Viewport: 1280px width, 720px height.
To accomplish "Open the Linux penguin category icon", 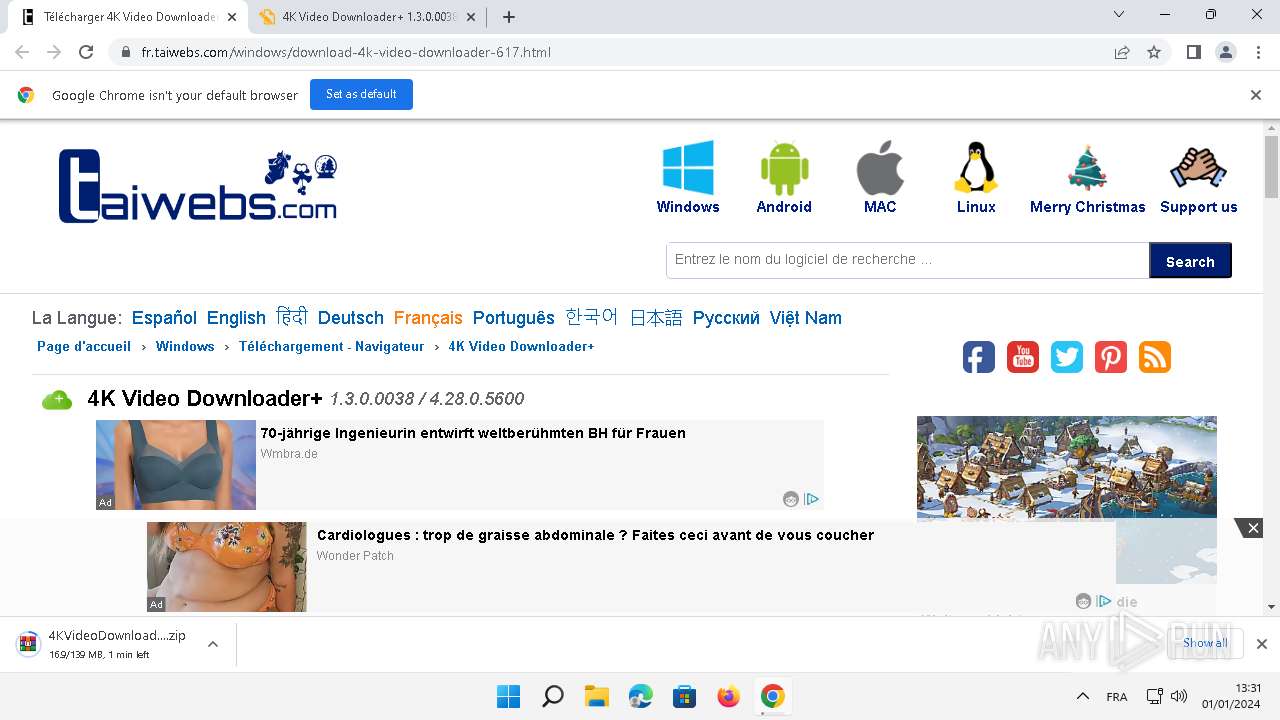I will click(976, 167).
